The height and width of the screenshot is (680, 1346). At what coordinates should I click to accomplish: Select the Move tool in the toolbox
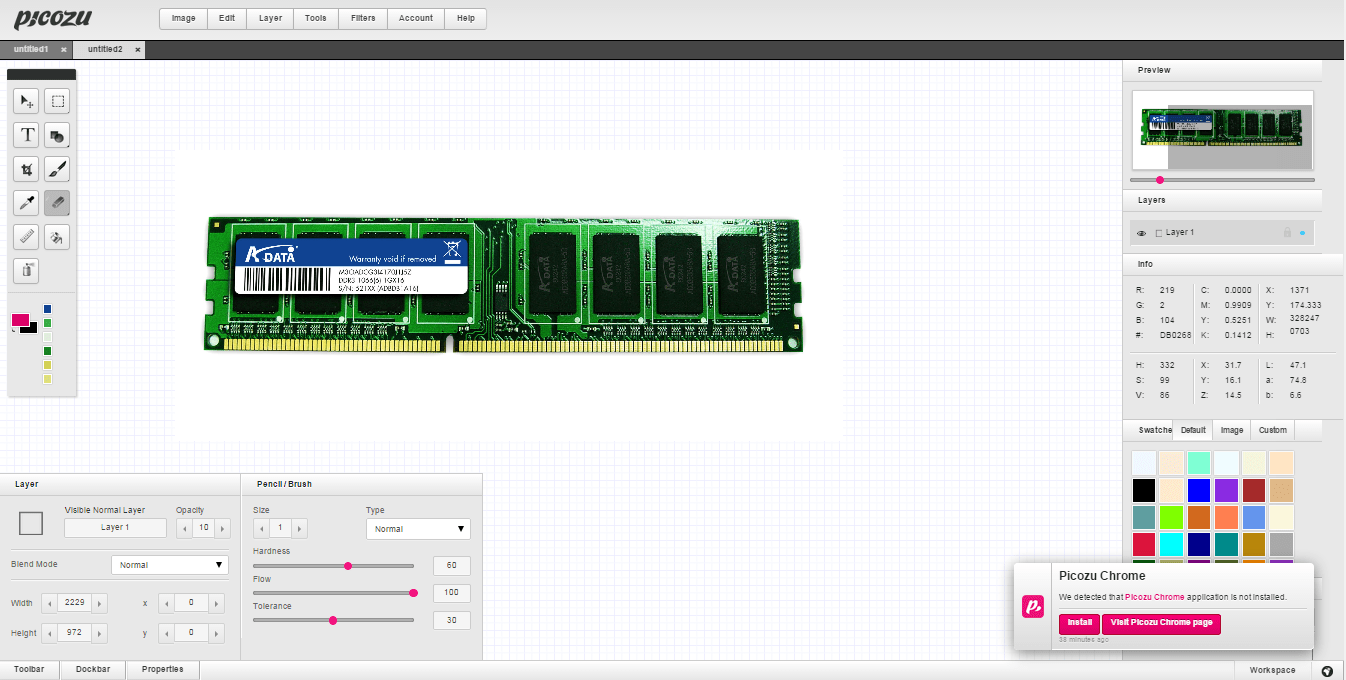point(27,101)
